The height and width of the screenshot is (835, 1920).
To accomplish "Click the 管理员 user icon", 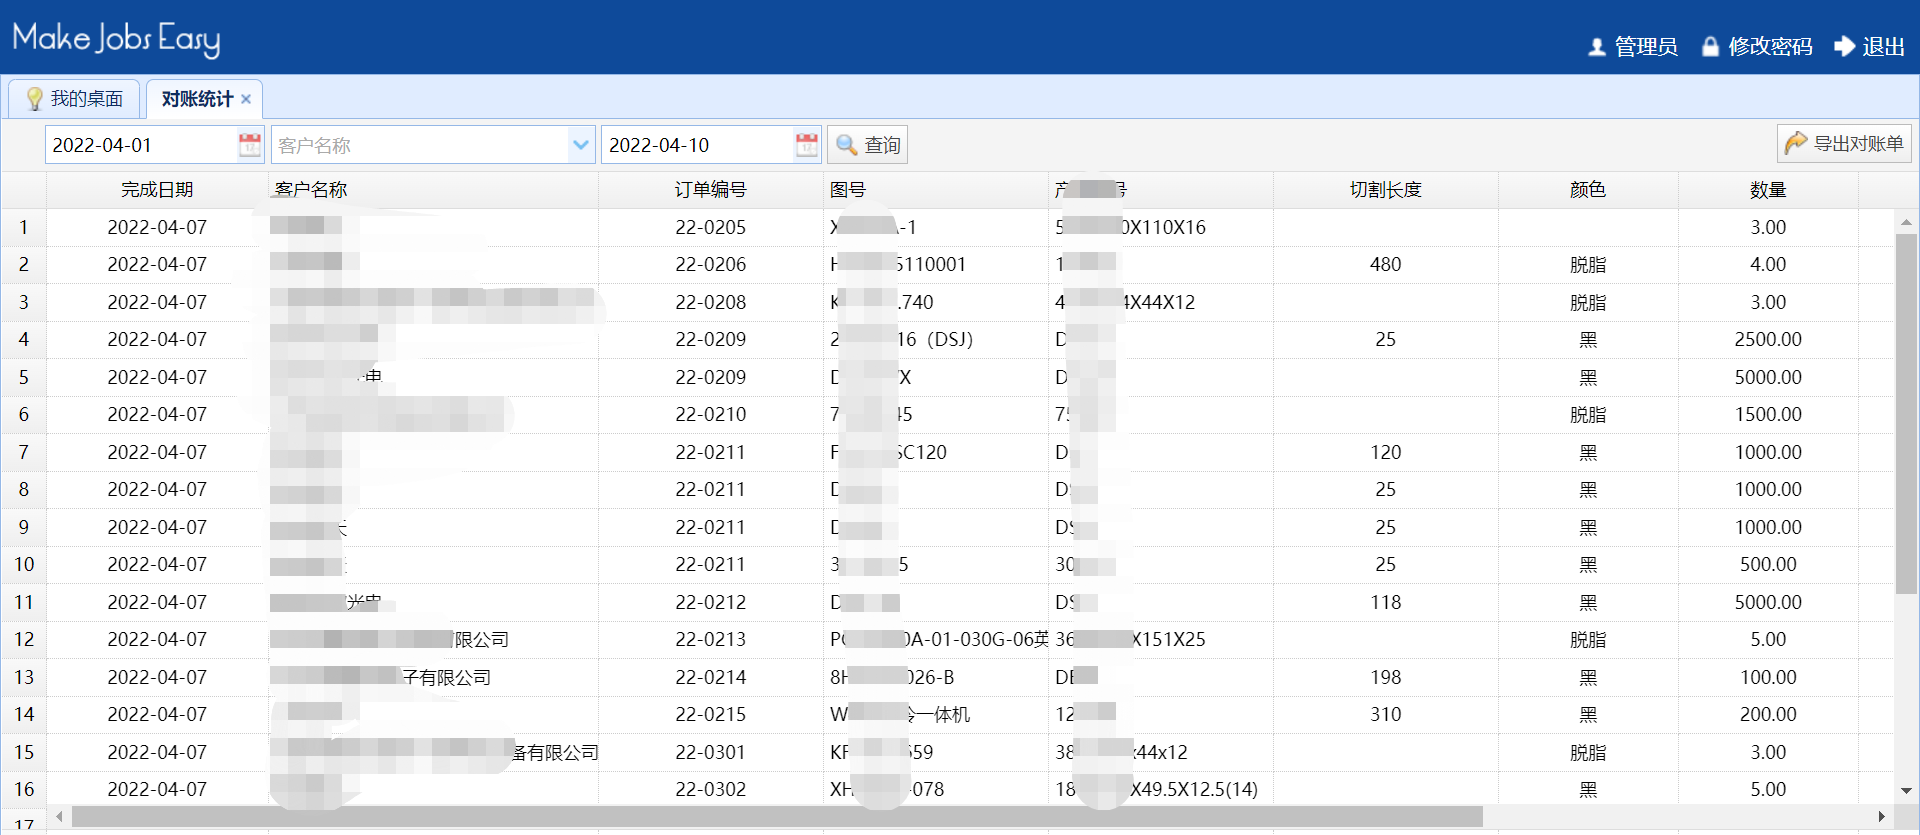I will [1597, 47].
